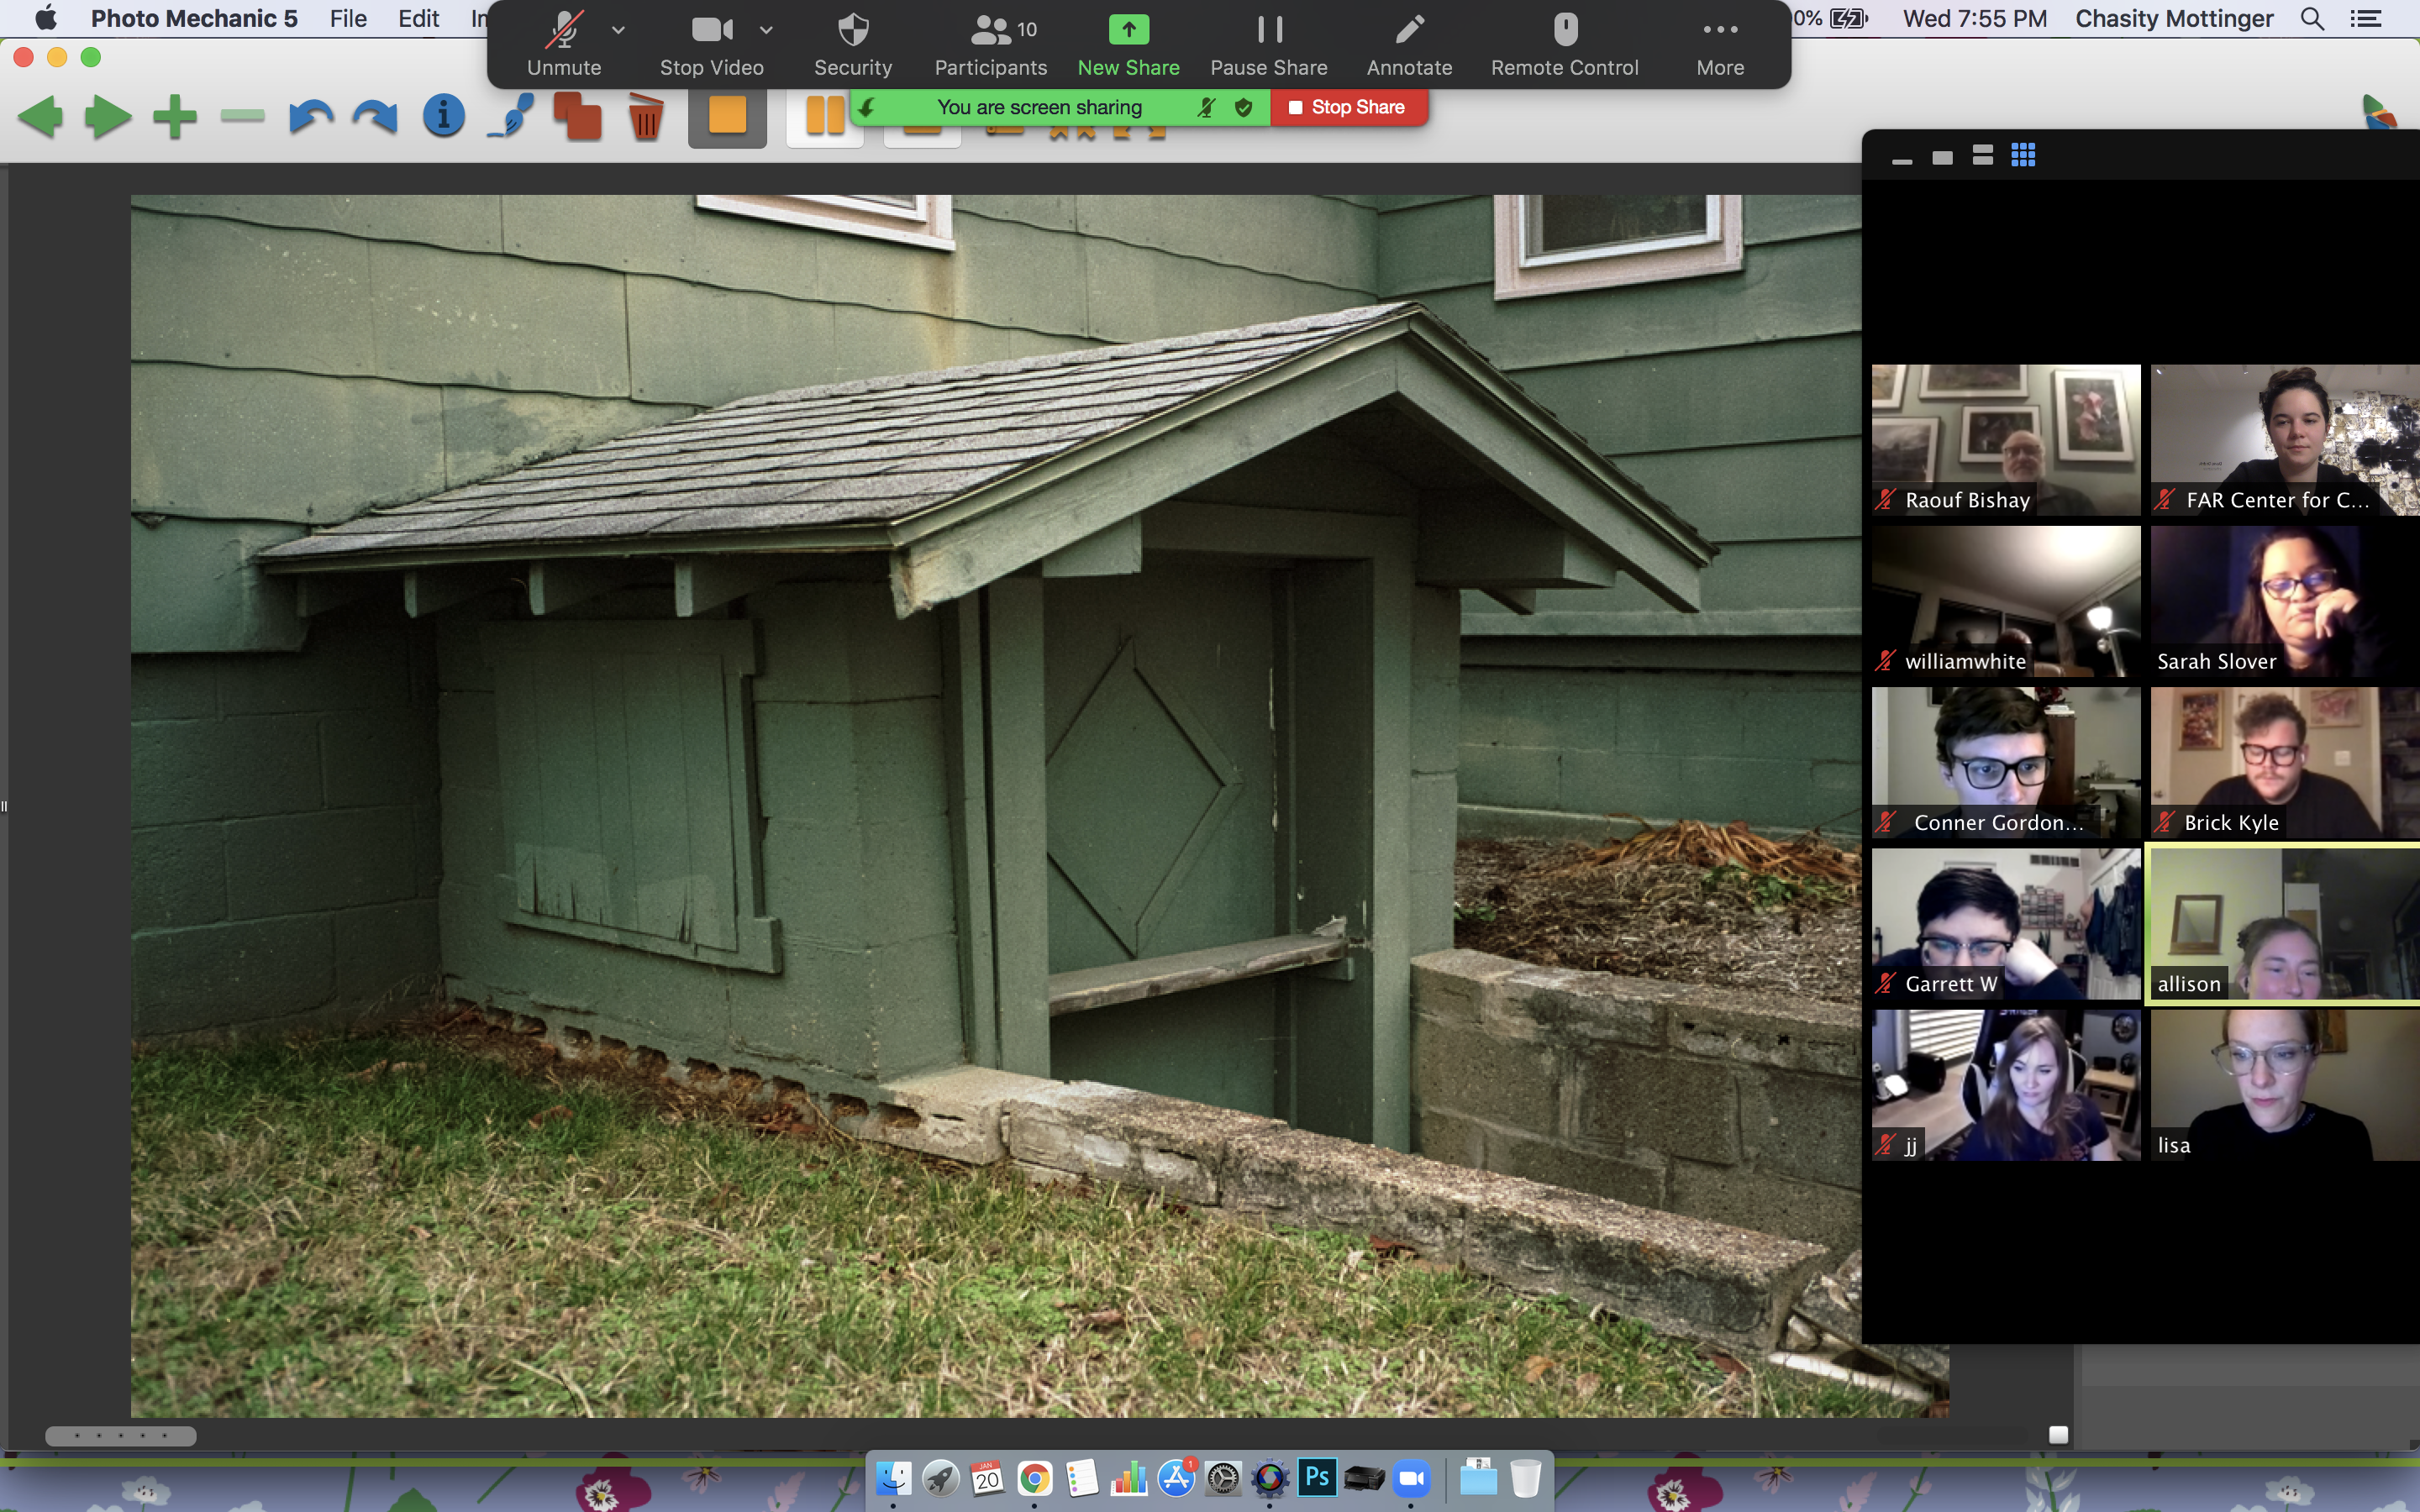The image size is (2420, 1512).
Task: Toggle Stop Video in Zoom meeting
Action: [x=709, y=42]
